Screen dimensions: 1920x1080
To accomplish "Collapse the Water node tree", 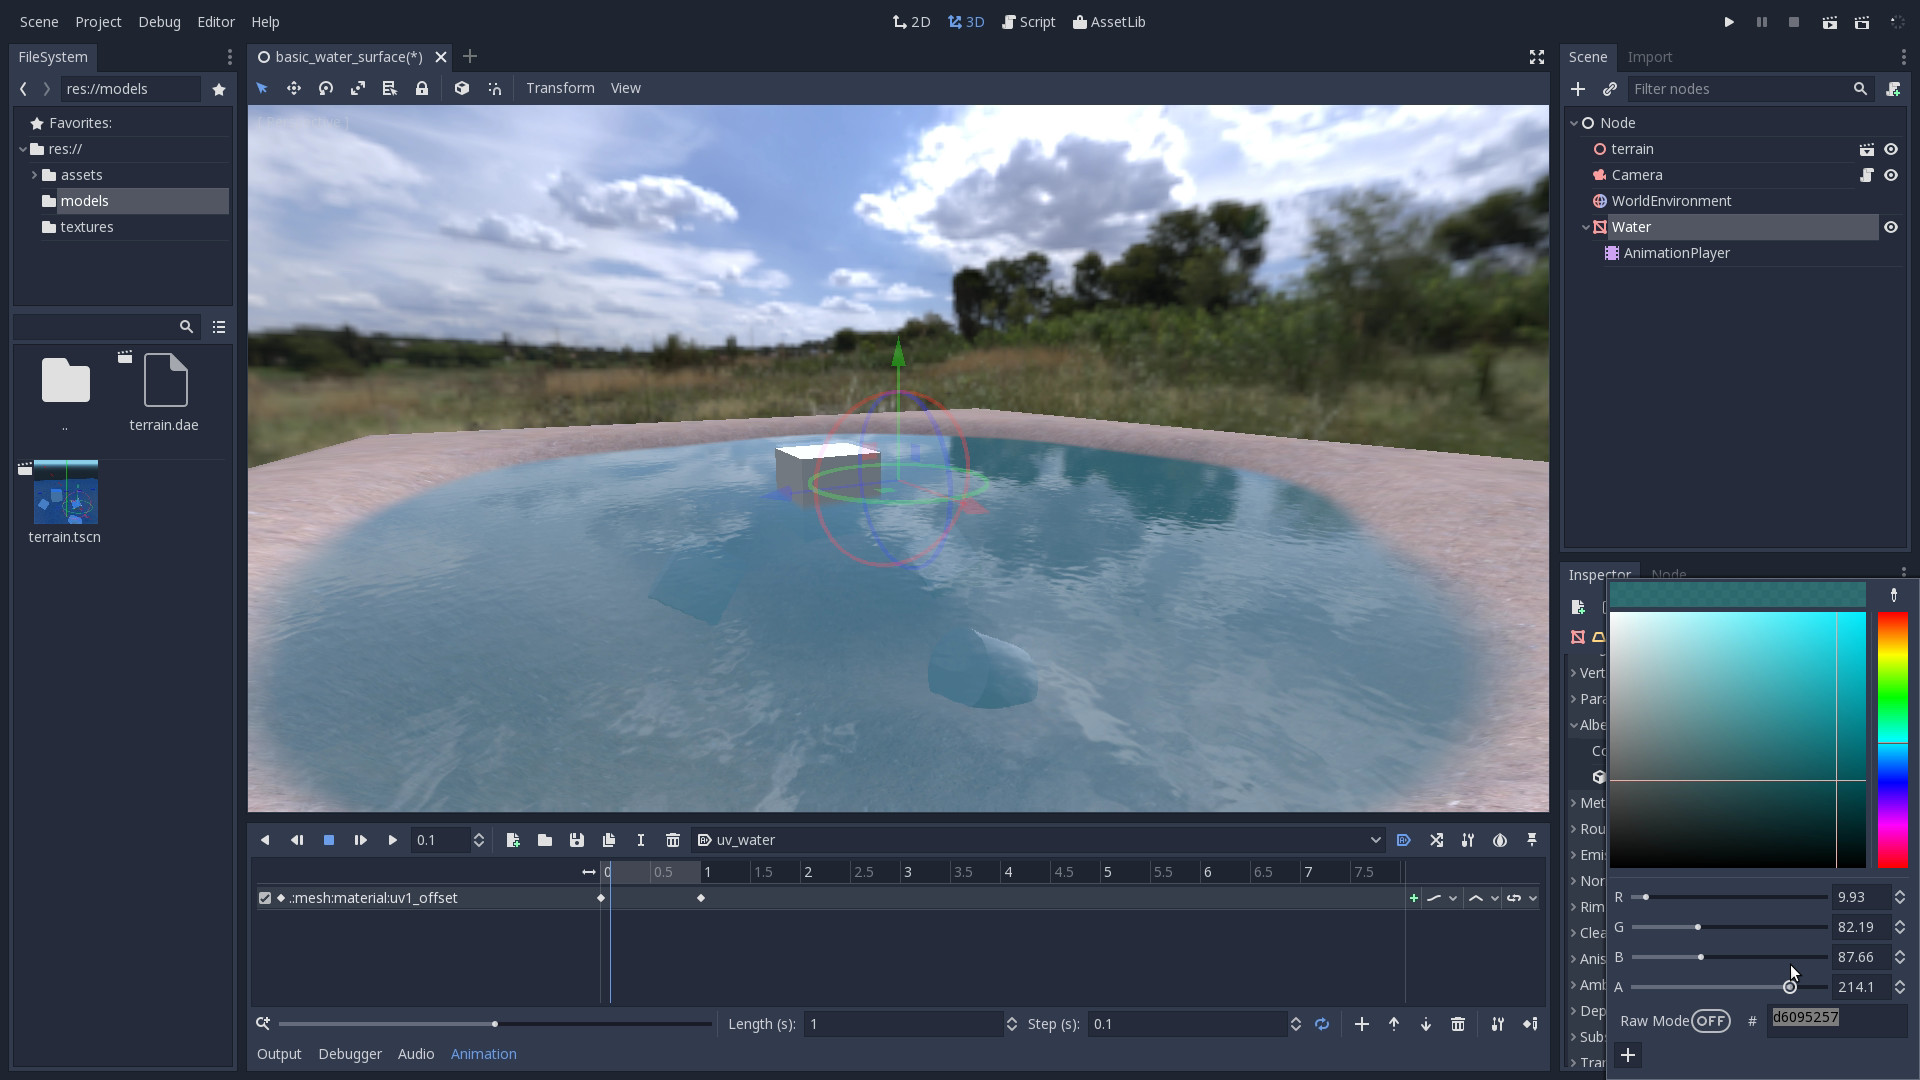I will coord(1586,227).
